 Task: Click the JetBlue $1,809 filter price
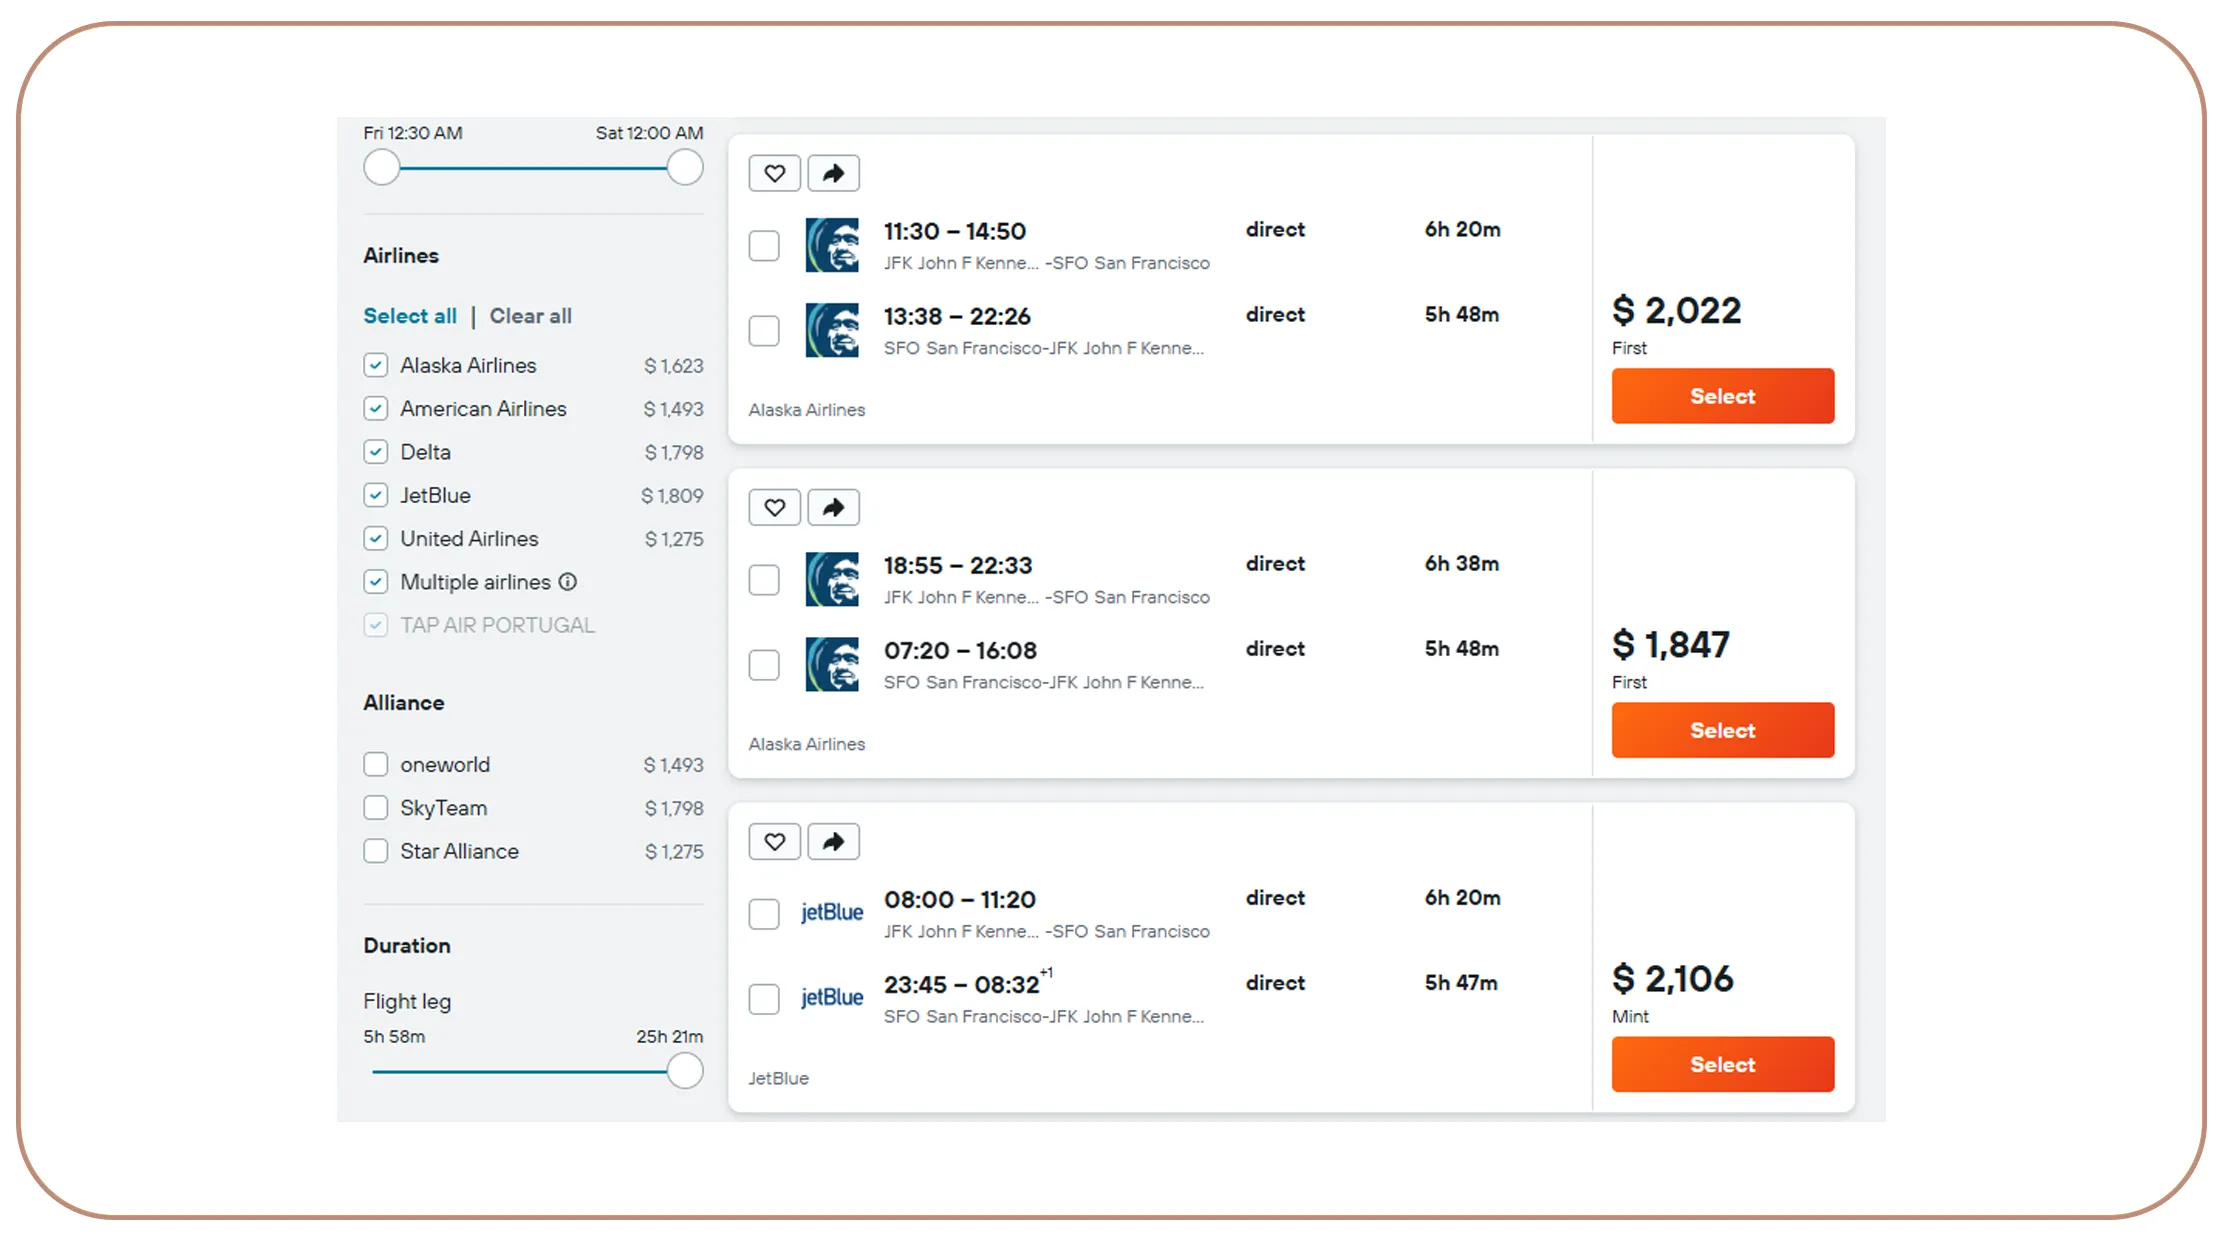[672, 496]
